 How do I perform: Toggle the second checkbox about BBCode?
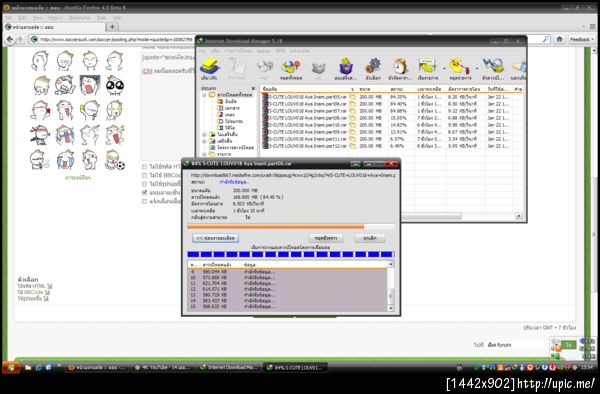[144, 175]
